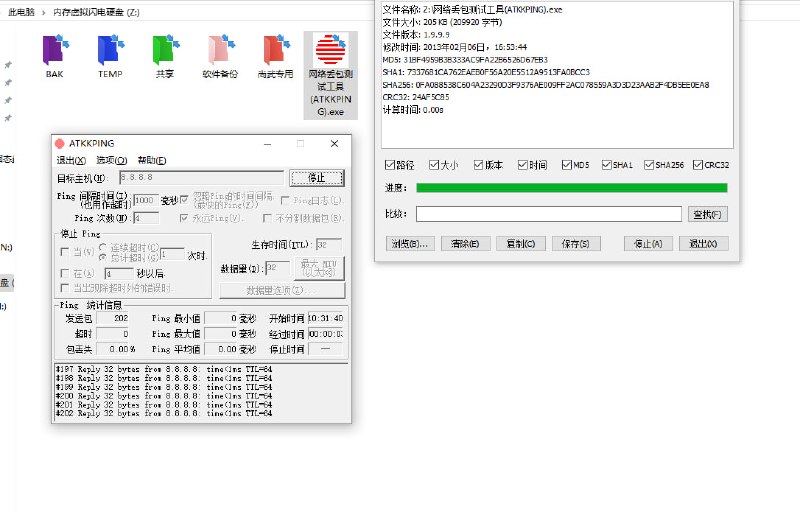800x512 pixels.
Task: Toggle the SHA256 checkbox
Action: coord(650,165)
